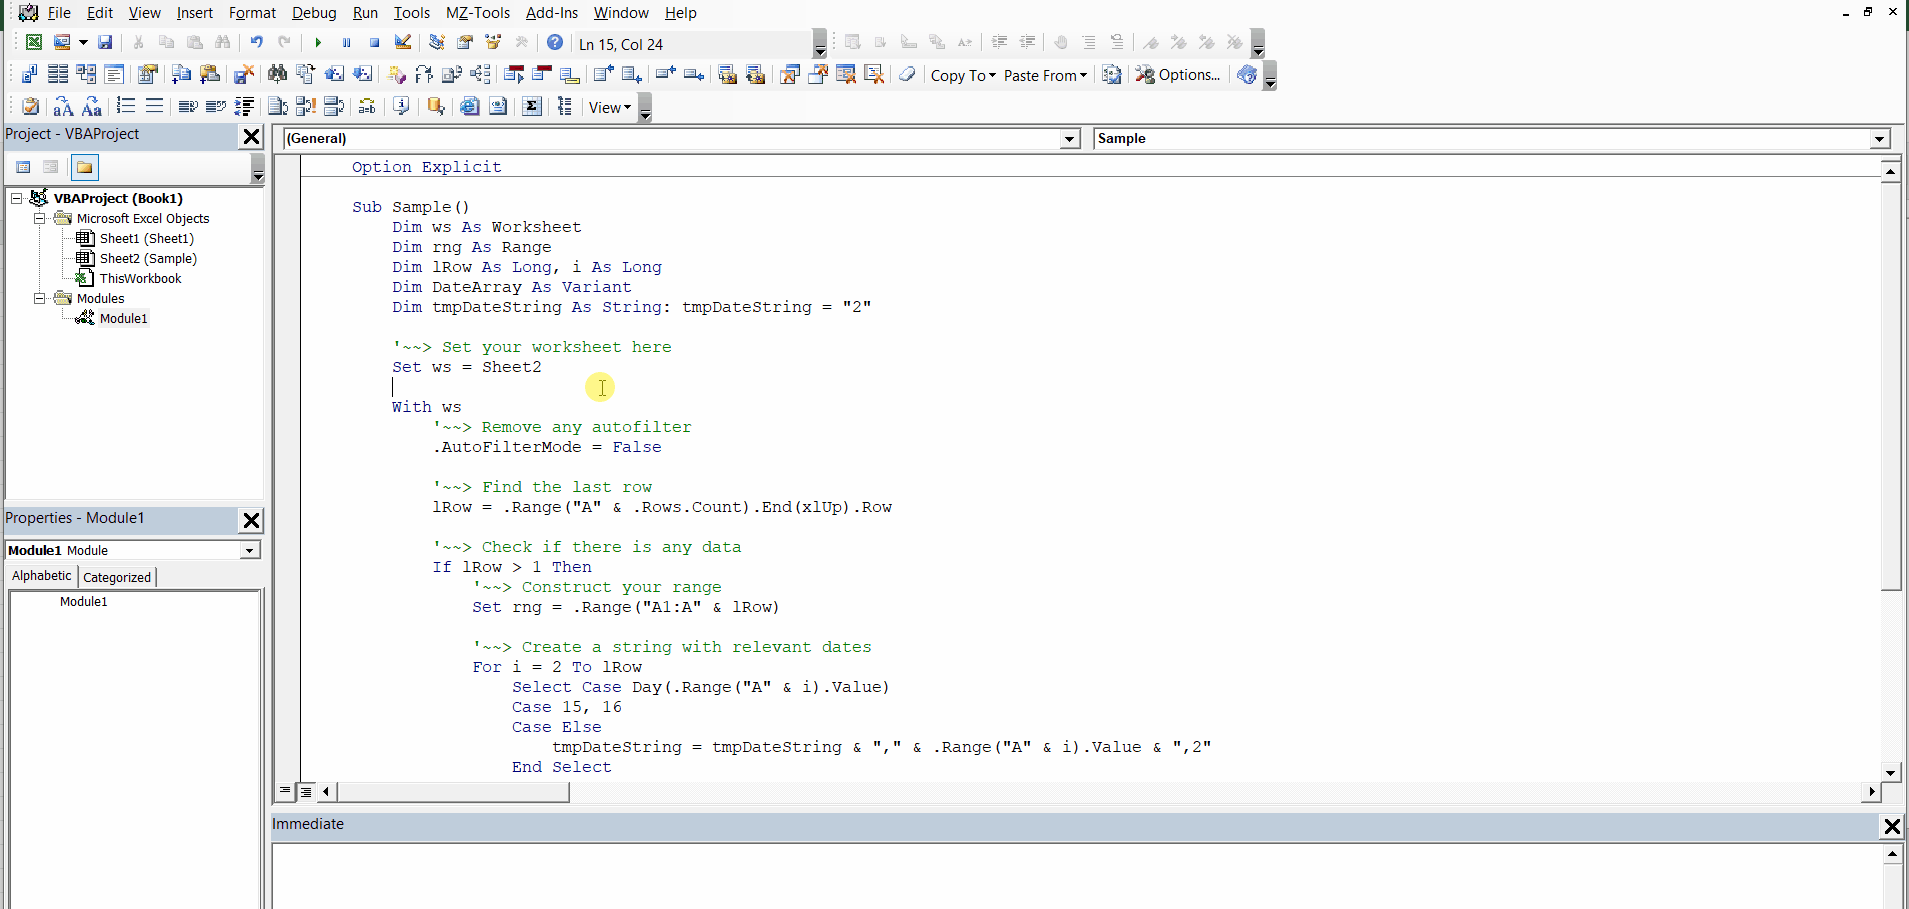The height and width of the screenshot is (909, 1909).
Task: Switch to Excel with the View Microsoft Excel icon
Action: click(34, 42)
